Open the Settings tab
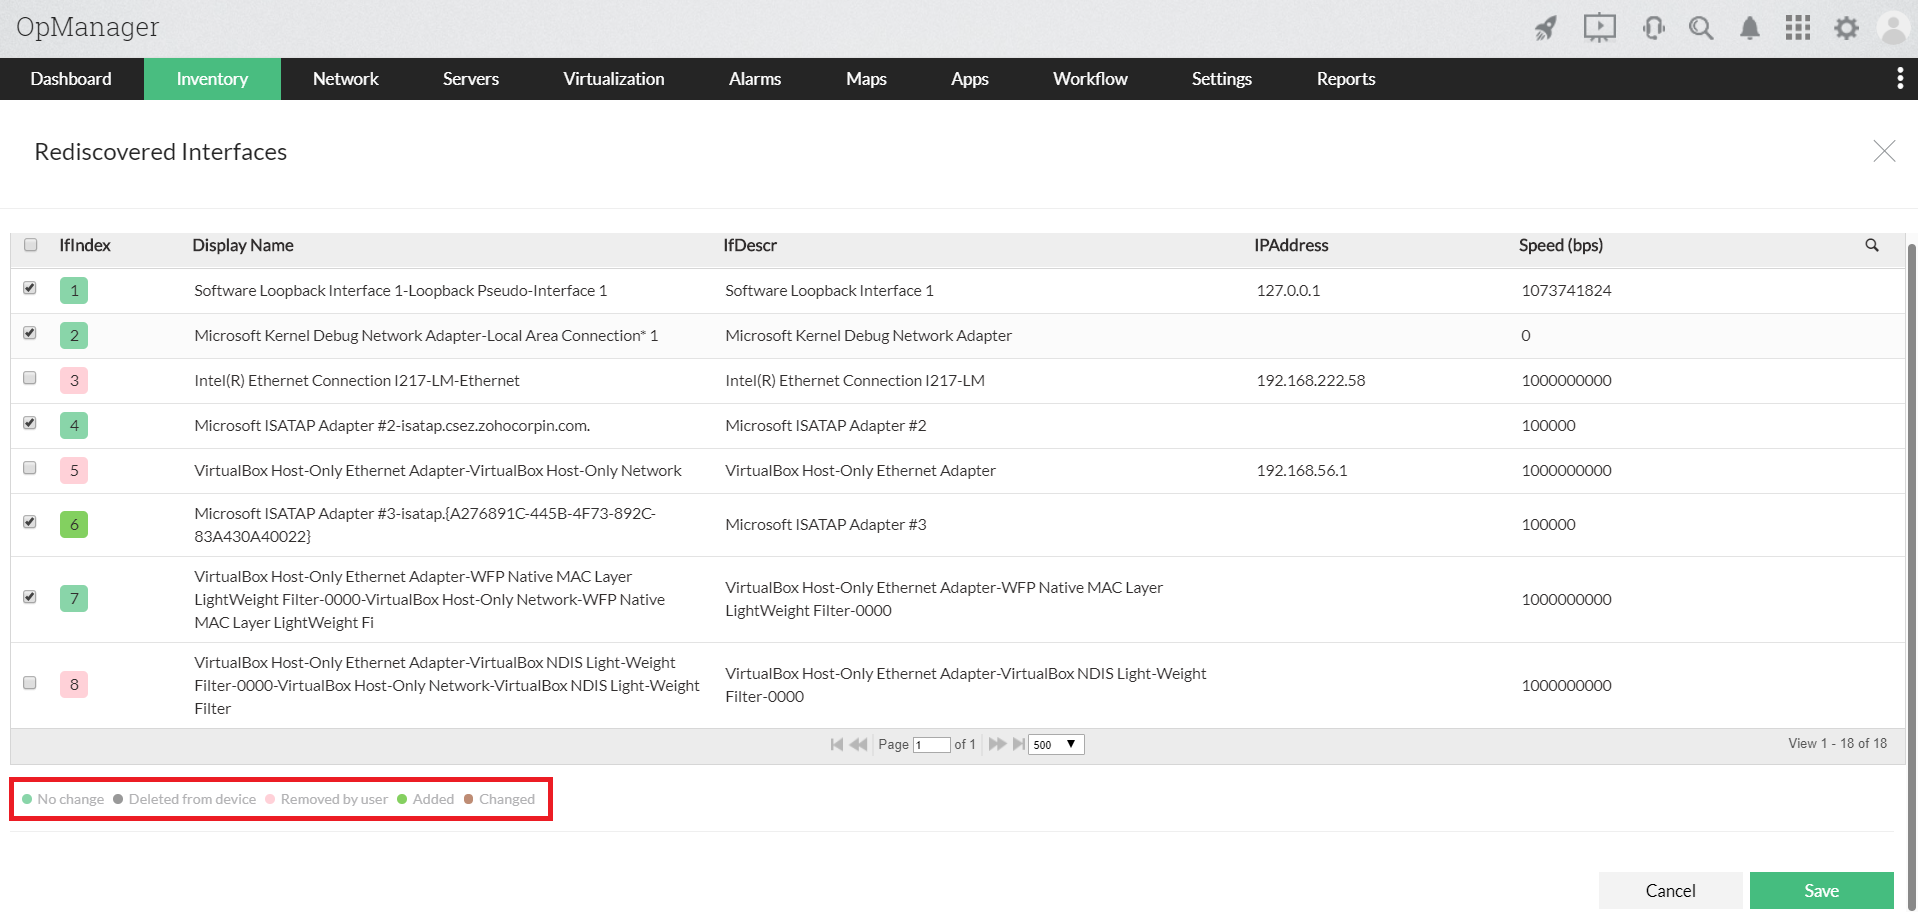Screen dimensions: 1918x912 click(1222, 79)
